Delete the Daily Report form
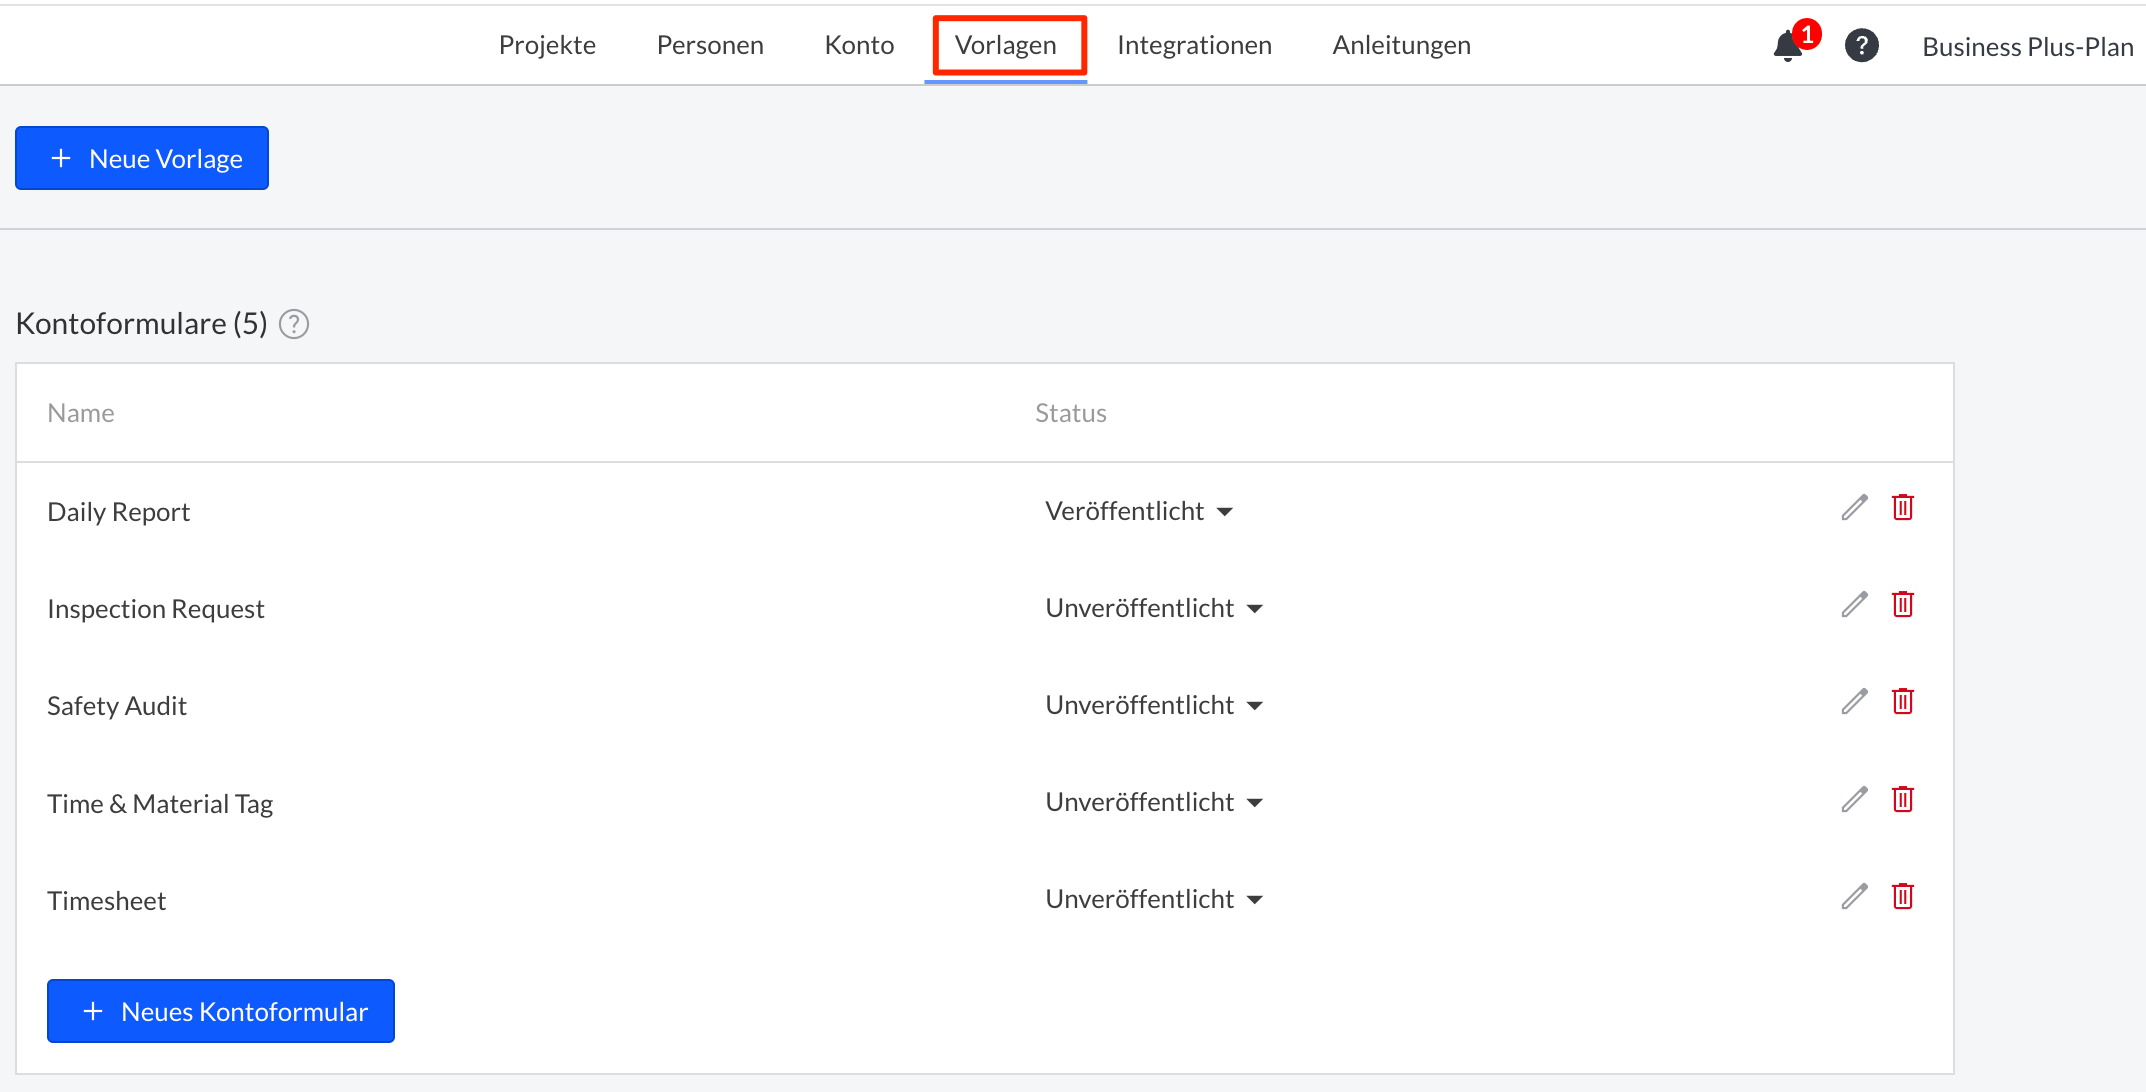The width and height of the screenshot is (2146, 1092). click(1902, 508)
